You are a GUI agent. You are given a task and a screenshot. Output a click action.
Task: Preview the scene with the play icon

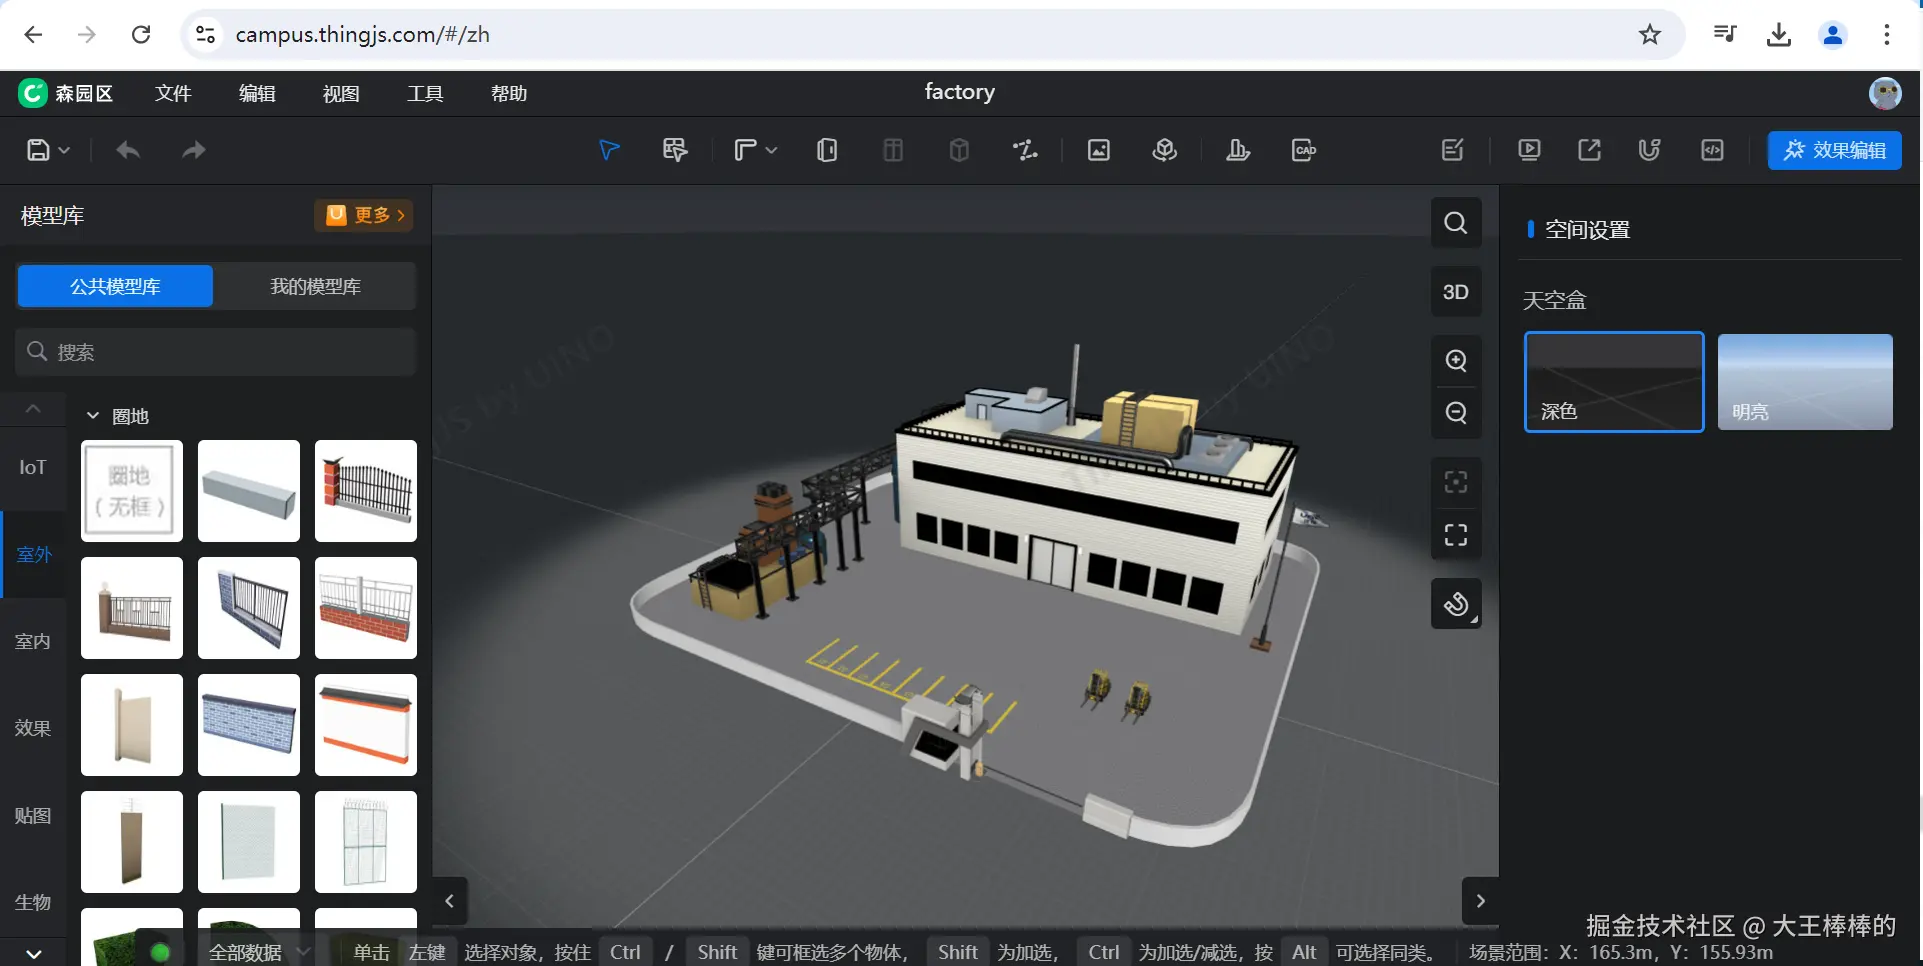1529,150
